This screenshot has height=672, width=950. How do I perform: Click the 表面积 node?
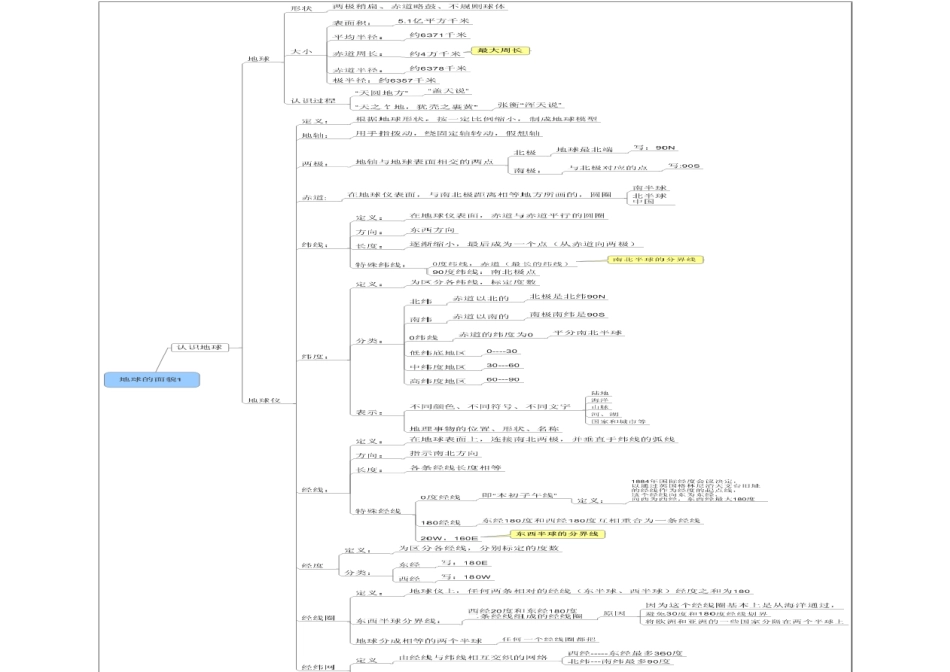click(x=353, y=23)
